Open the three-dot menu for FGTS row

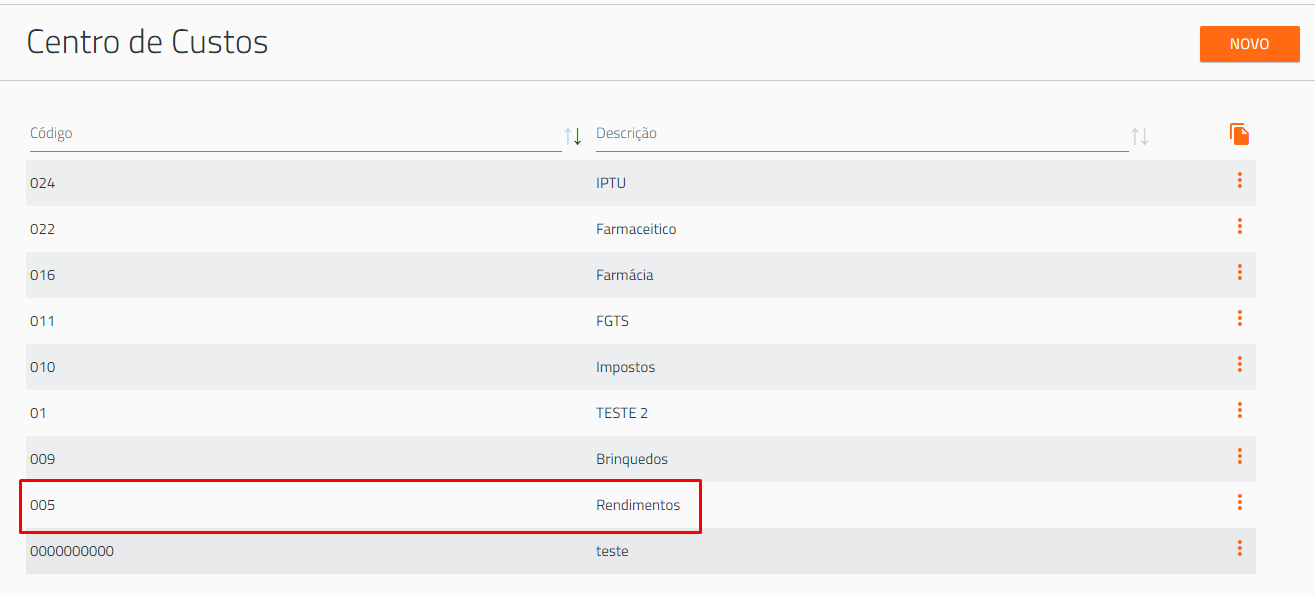[x=1239, y=318]
